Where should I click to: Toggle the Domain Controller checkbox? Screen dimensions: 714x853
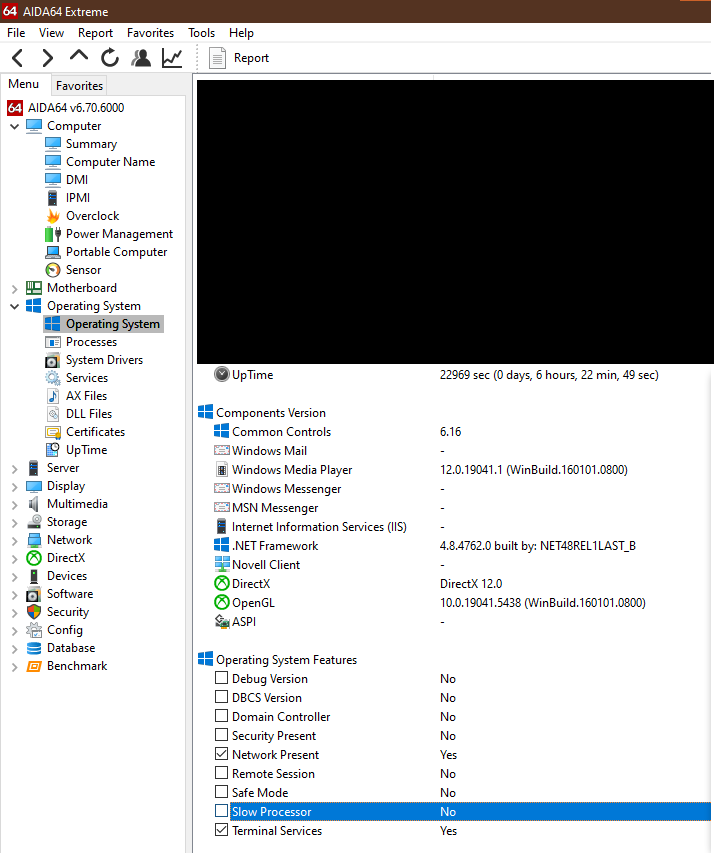point(221,716)
